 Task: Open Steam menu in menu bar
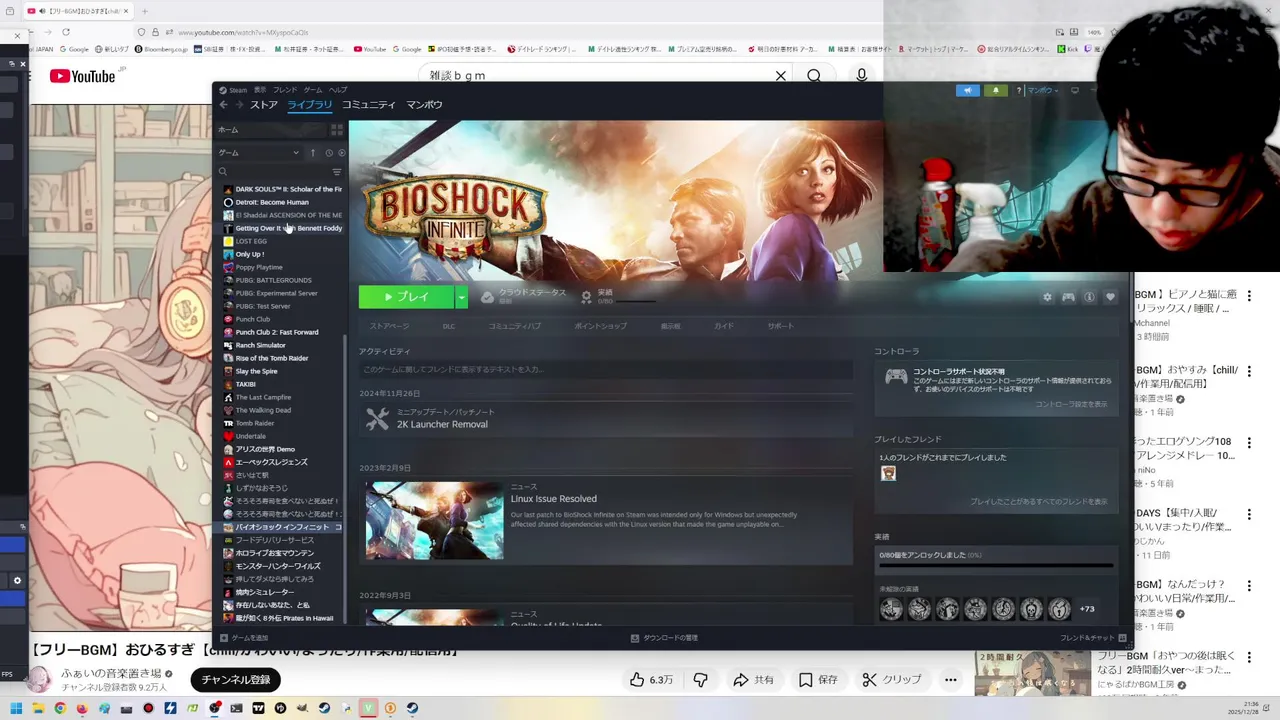coord(233,90)
